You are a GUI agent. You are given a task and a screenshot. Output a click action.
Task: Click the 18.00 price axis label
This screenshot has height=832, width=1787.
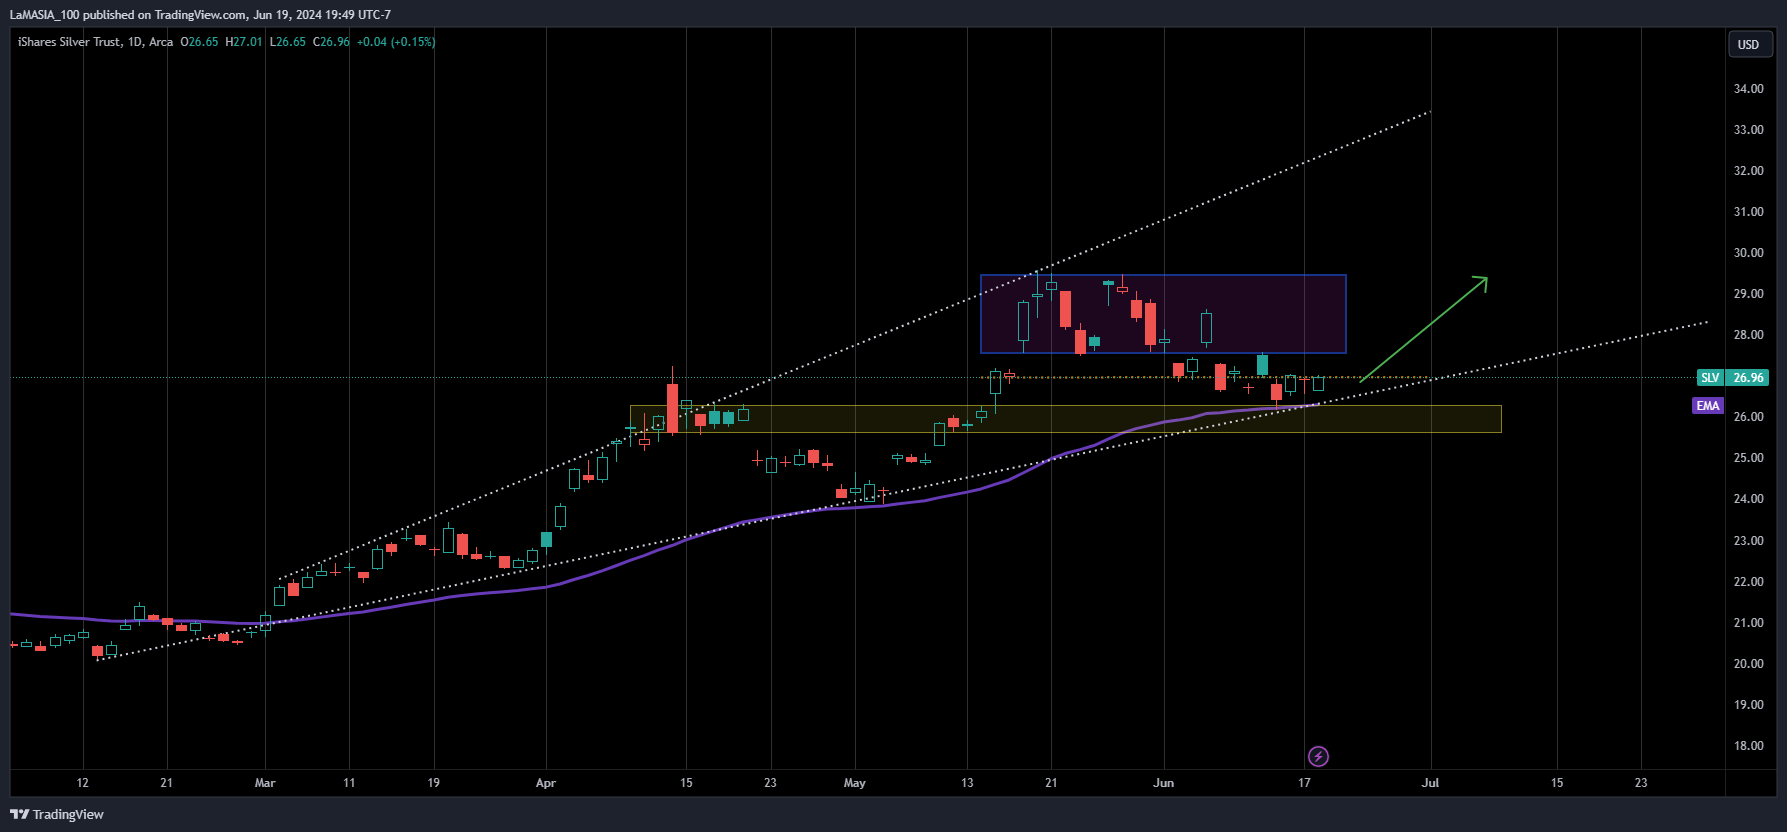click(x=1748, y=746)
